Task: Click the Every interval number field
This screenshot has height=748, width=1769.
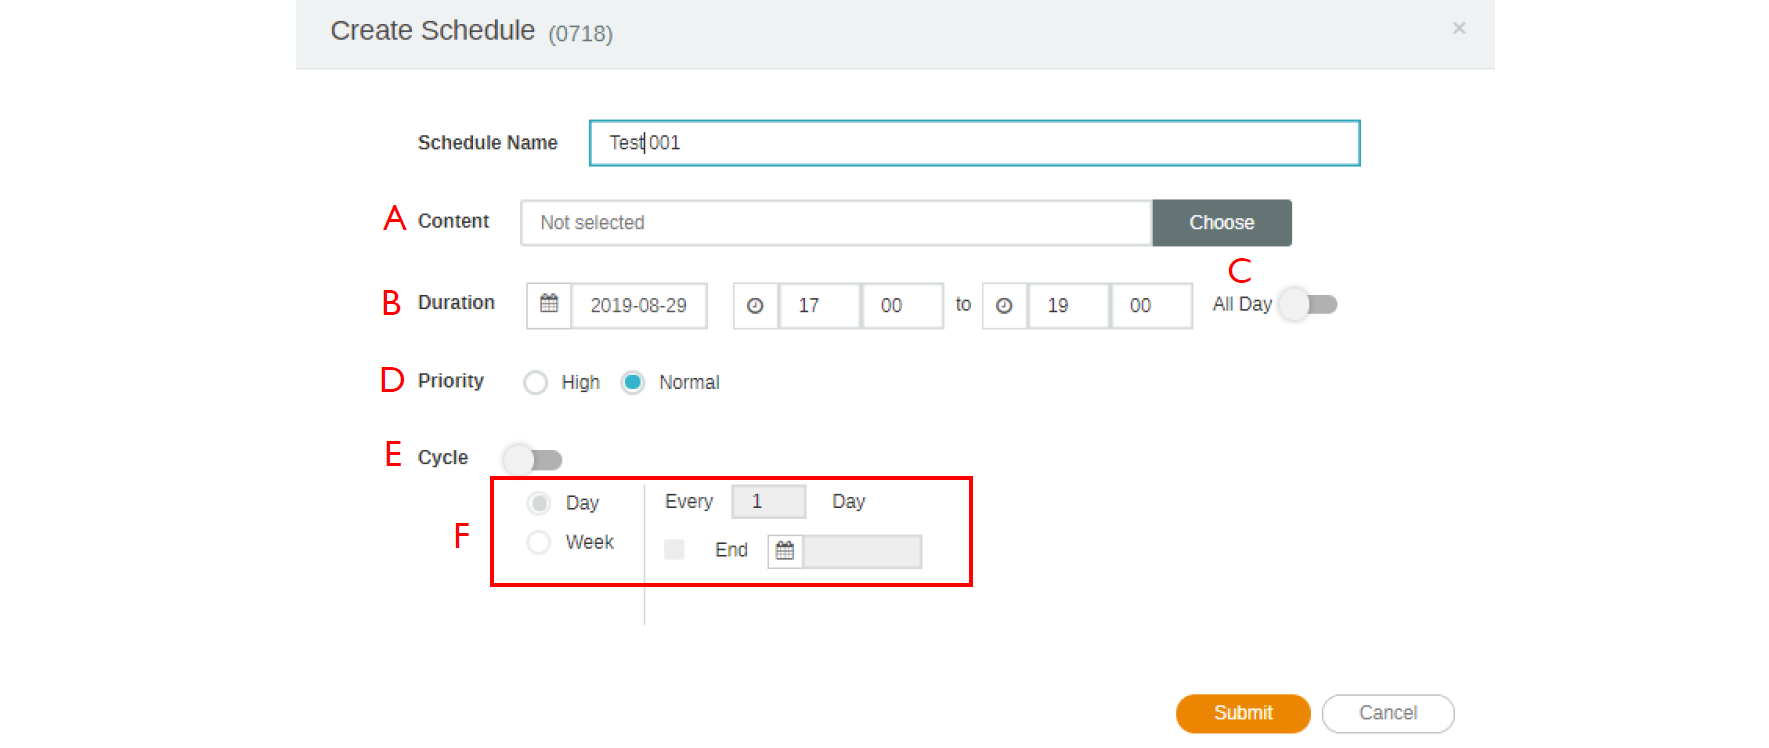Action: point(768,501)
